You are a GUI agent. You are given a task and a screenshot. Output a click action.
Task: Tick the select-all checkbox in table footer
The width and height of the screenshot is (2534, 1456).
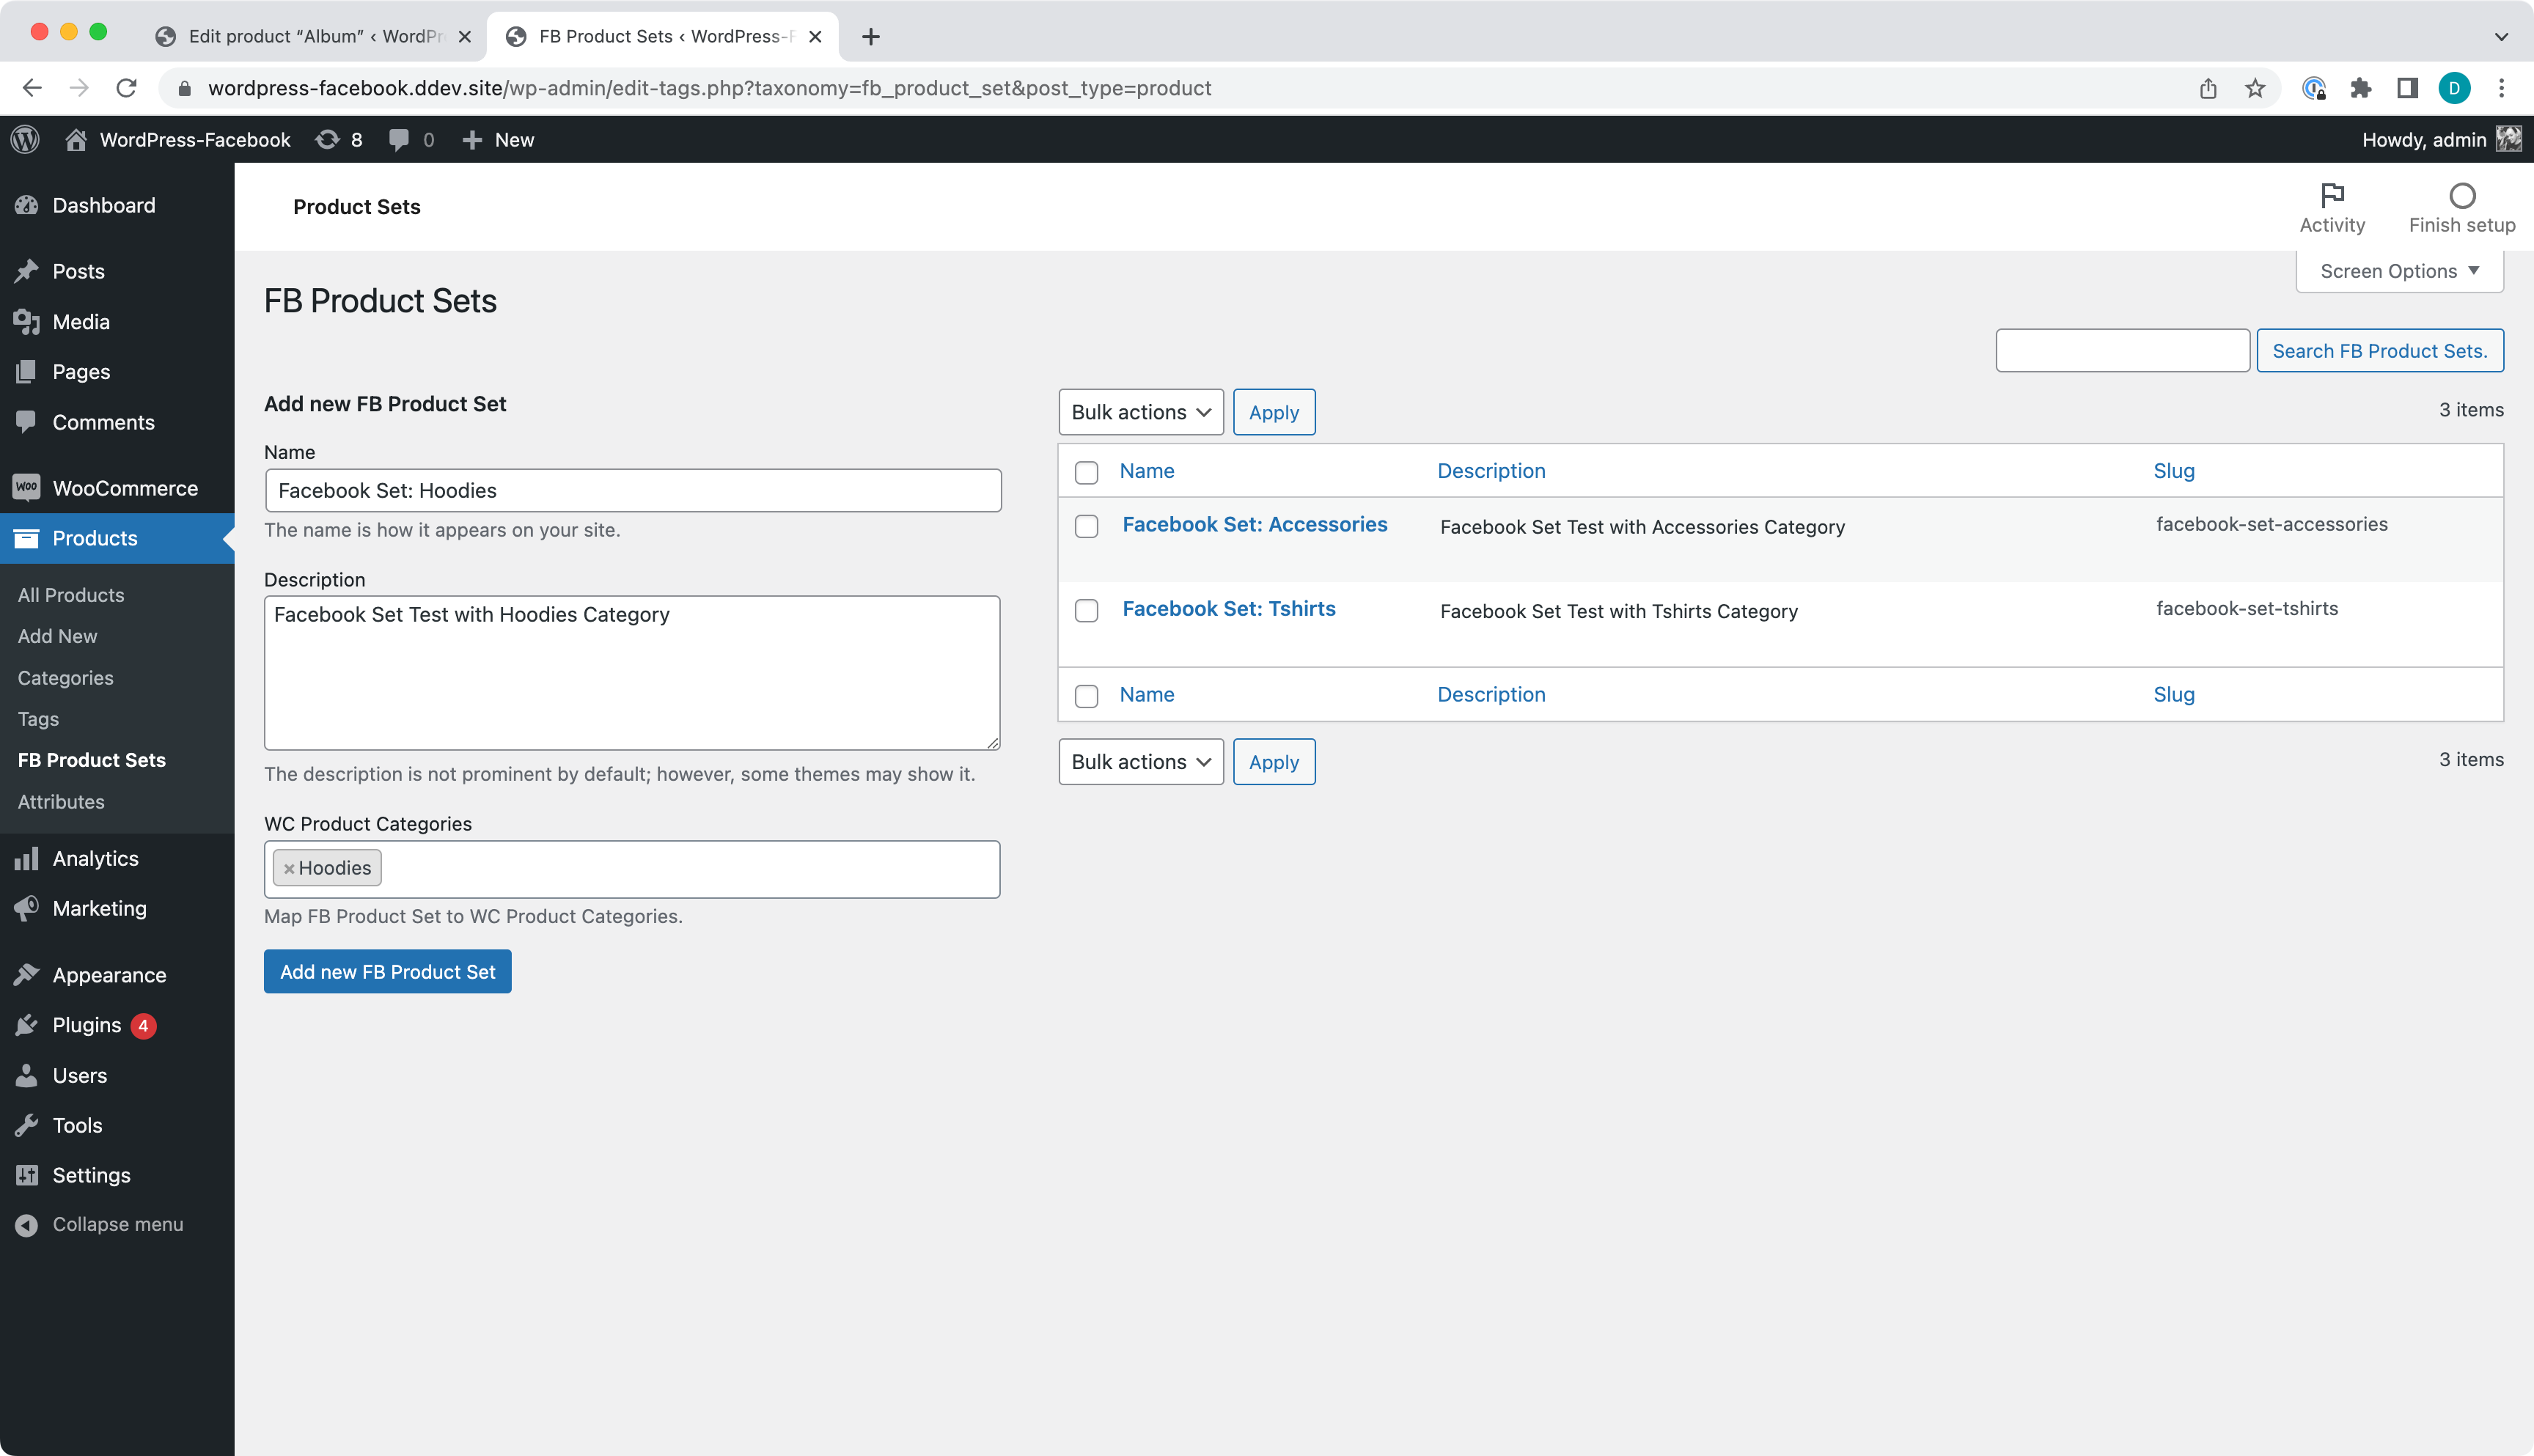(x=1086, y=696)
